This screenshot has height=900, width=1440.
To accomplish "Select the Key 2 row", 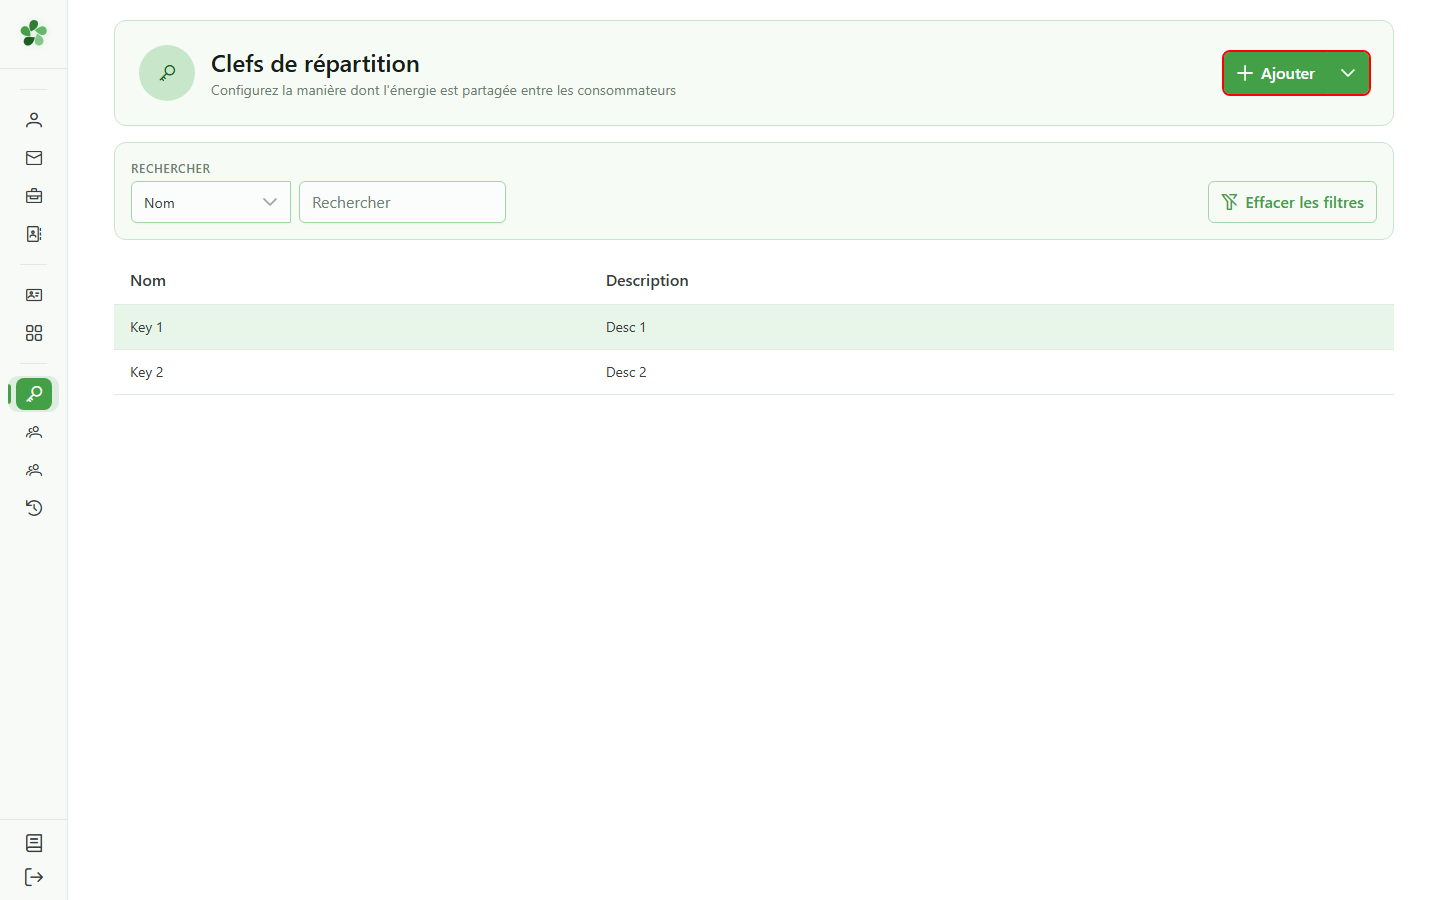I will (x=754, y=372).
